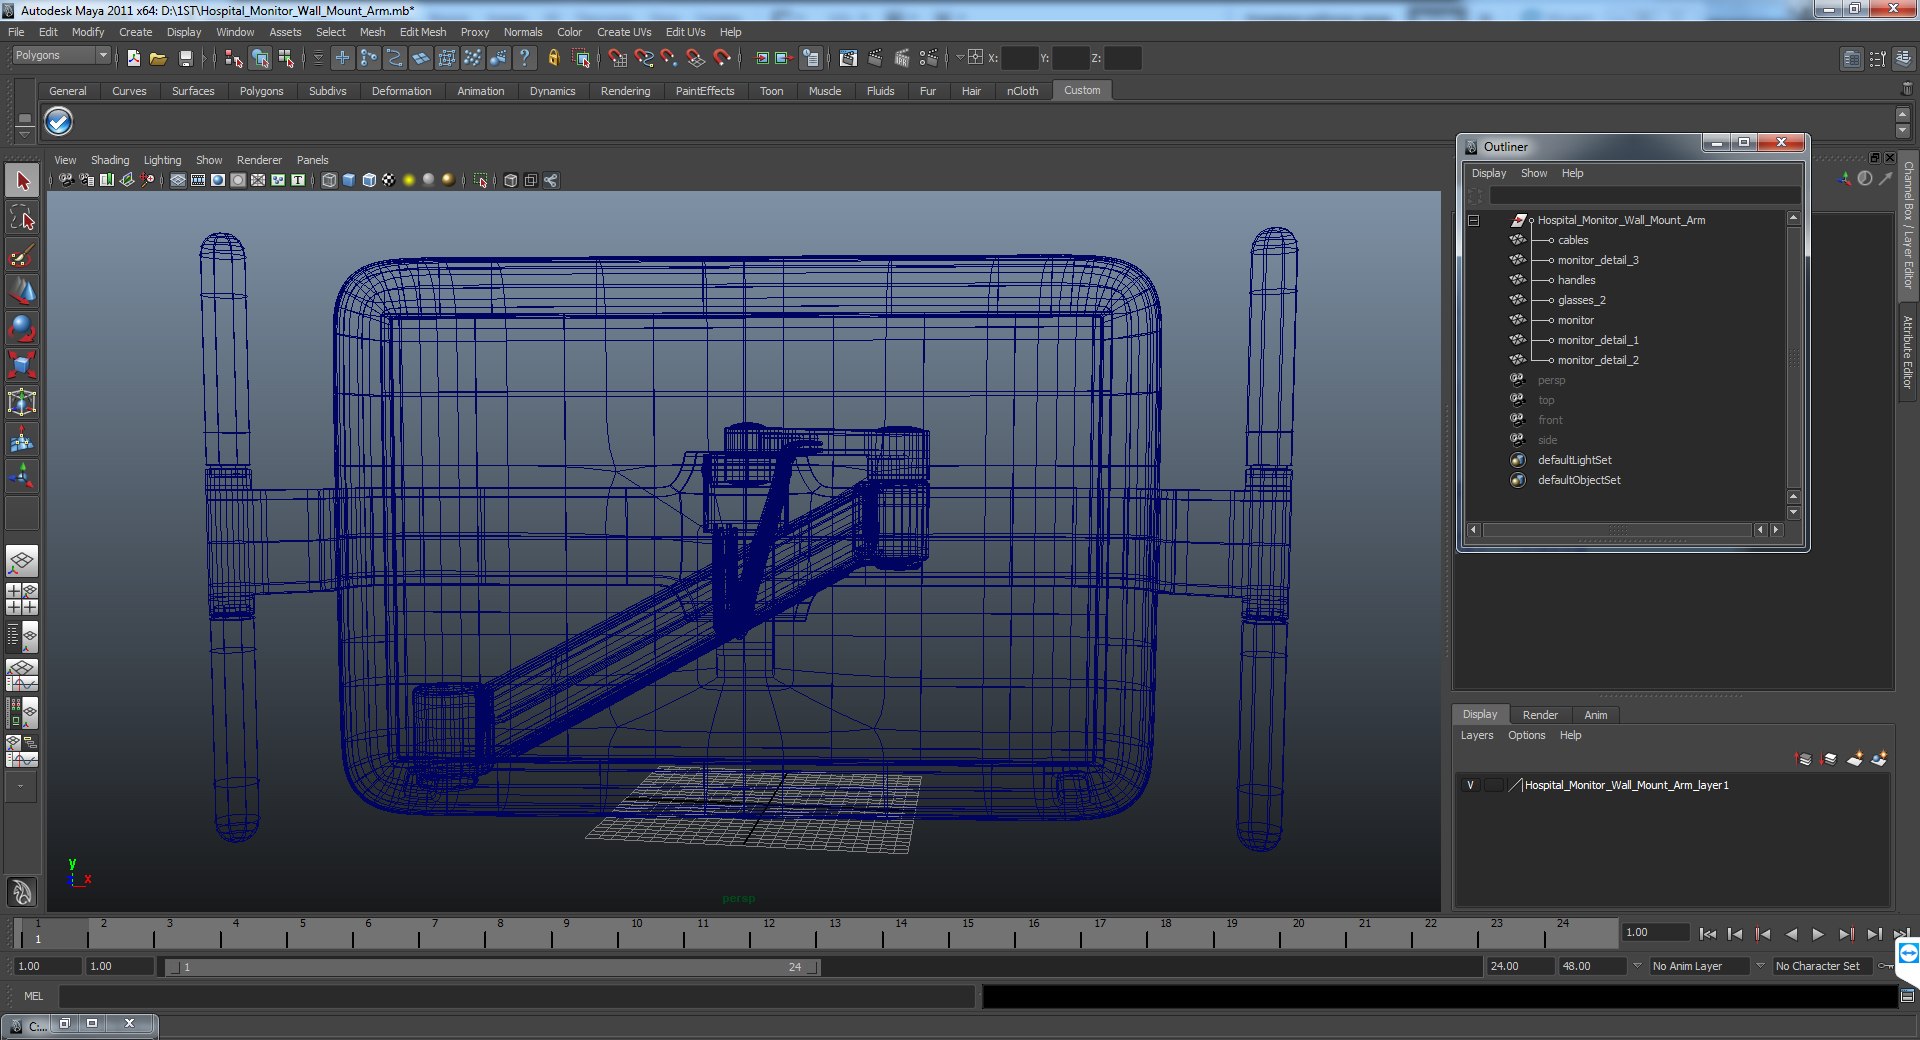Toggle the Wireframe on Shaded panel icon

pos(369,180)
